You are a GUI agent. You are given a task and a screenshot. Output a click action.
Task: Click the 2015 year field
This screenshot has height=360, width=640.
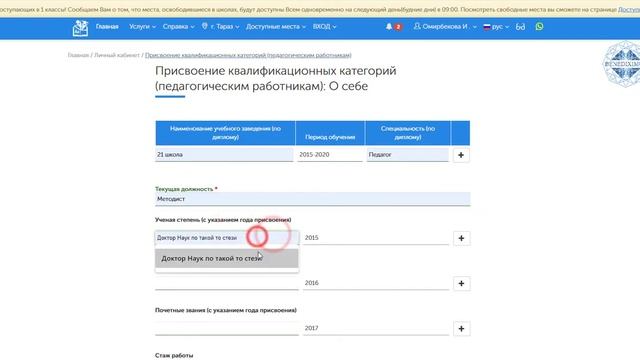pyautogui.click(x=376, y=238)
